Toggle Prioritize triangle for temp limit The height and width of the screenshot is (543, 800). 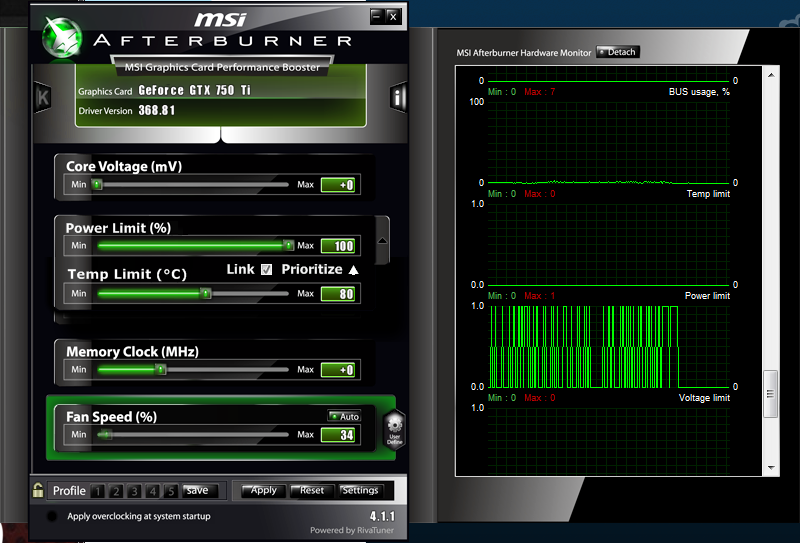coord(353,270)
